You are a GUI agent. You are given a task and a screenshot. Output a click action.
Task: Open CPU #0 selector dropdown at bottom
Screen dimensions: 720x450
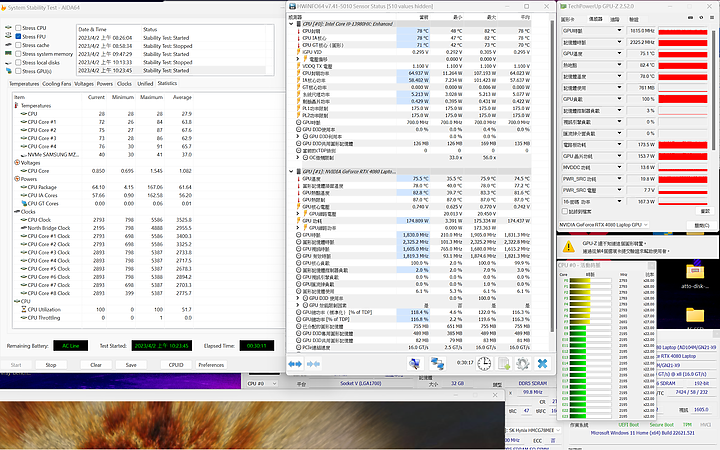tap(263, 383)
